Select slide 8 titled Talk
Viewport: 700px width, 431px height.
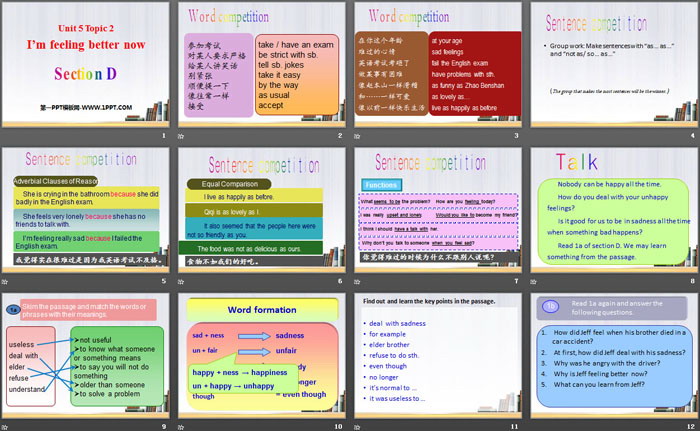(612, 215)
